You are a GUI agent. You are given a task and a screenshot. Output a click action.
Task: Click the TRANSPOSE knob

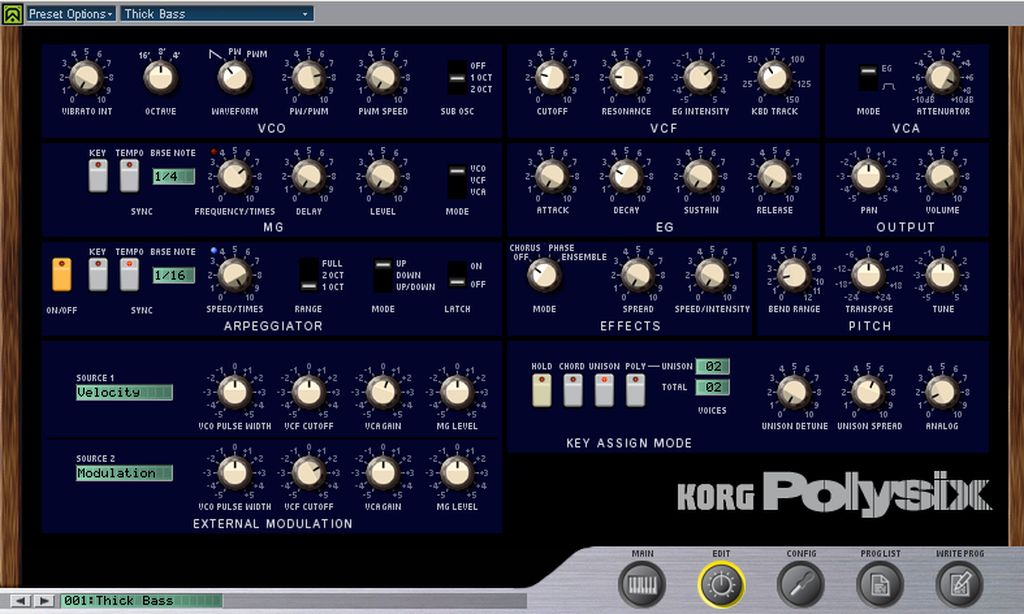(x=868, y=275)
